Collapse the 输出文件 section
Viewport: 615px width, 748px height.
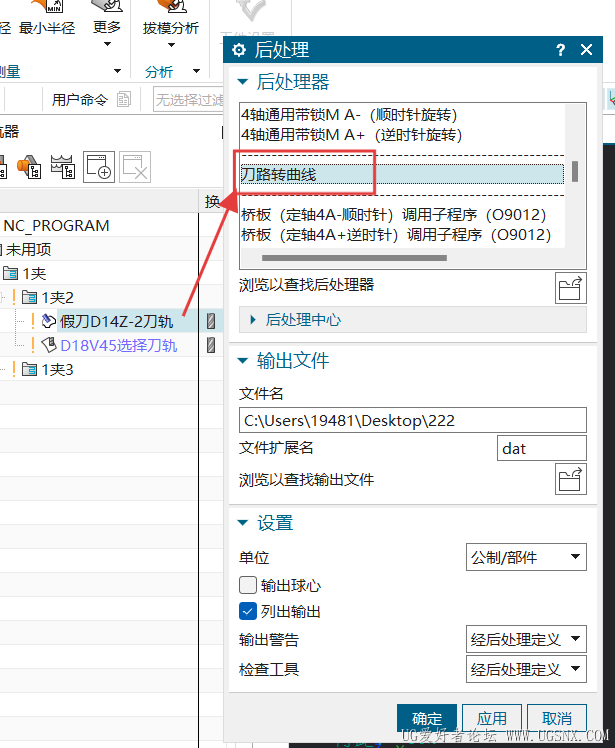coord(243,361)
